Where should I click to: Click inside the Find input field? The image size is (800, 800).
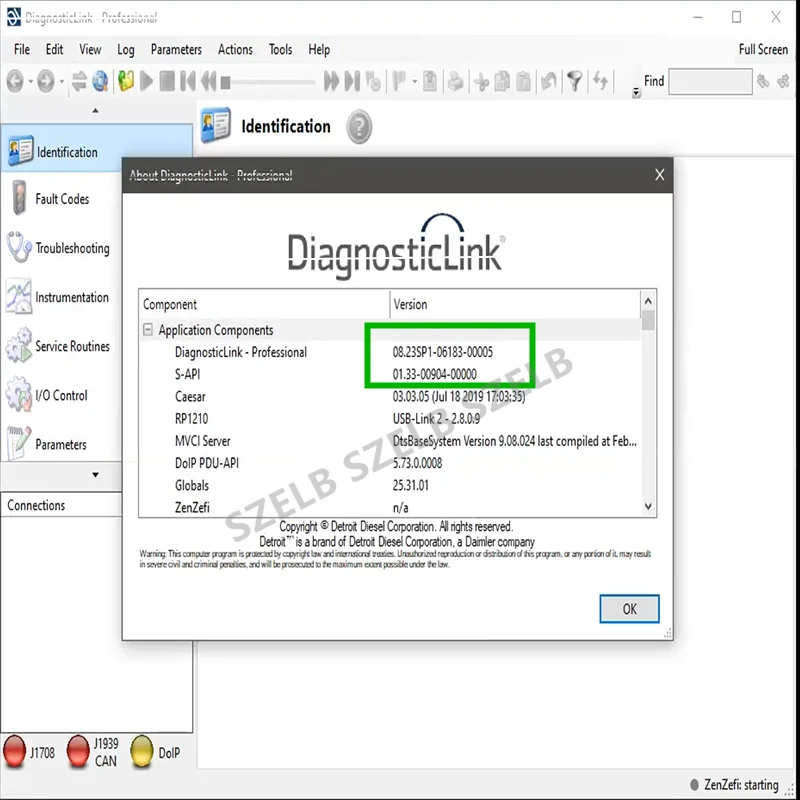pyautogui.click(x=710, y=81)
